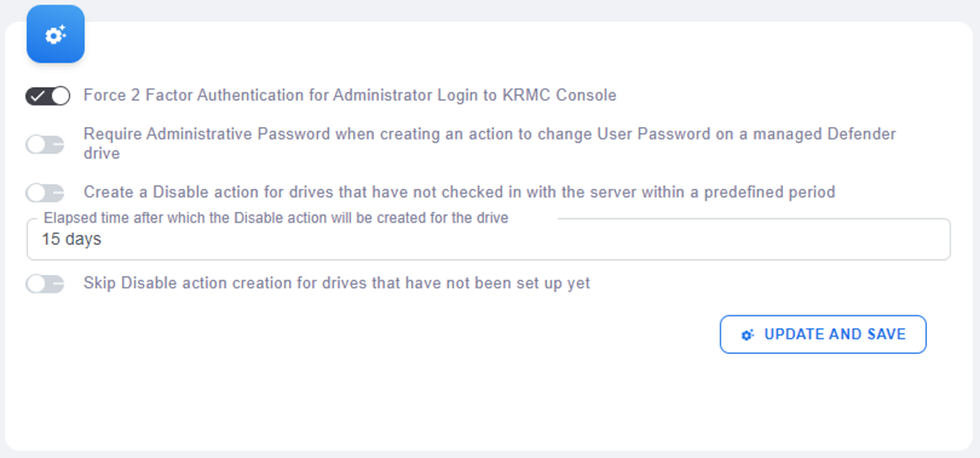Screen dimensions: 980x458
Task: Click the blue settings gear icon tile
Action: 55,34
